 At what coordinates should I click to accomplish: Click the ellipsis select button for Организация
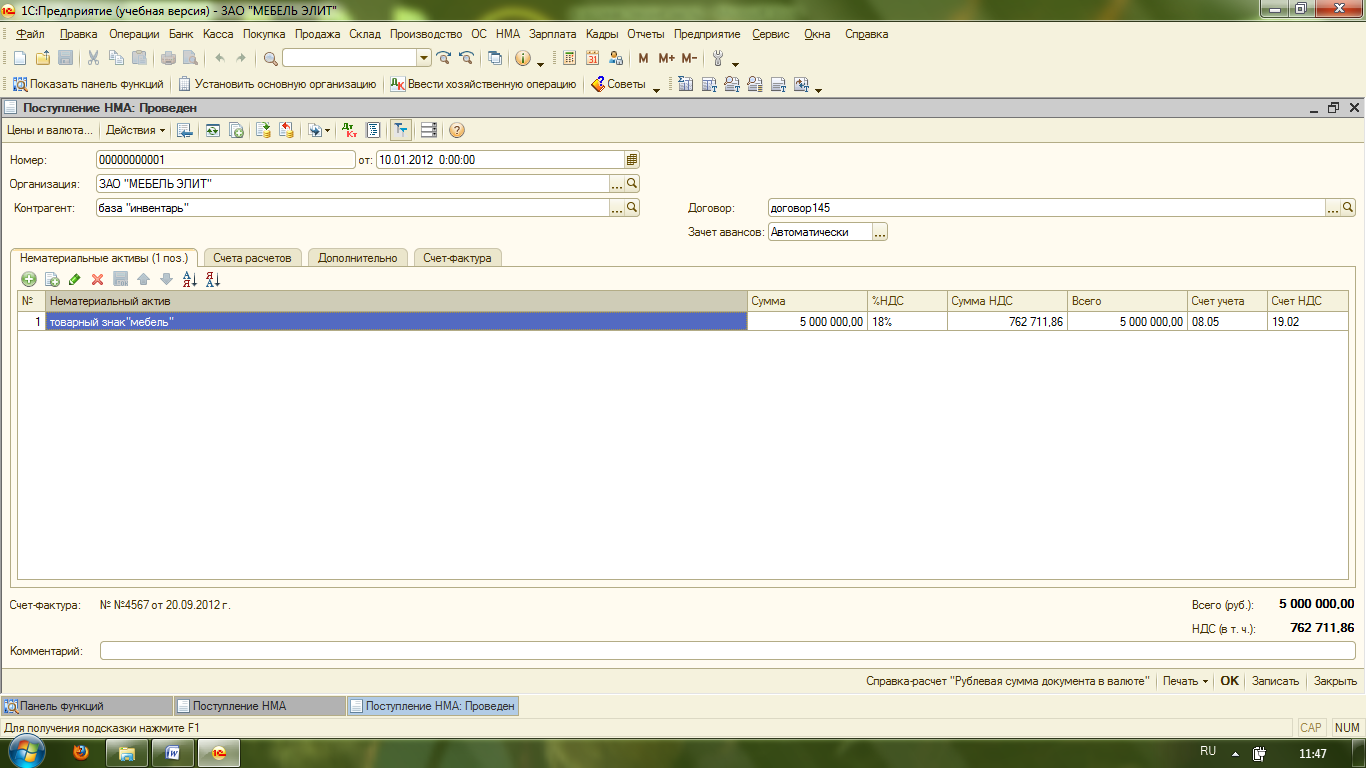click(x=617, y=184)
